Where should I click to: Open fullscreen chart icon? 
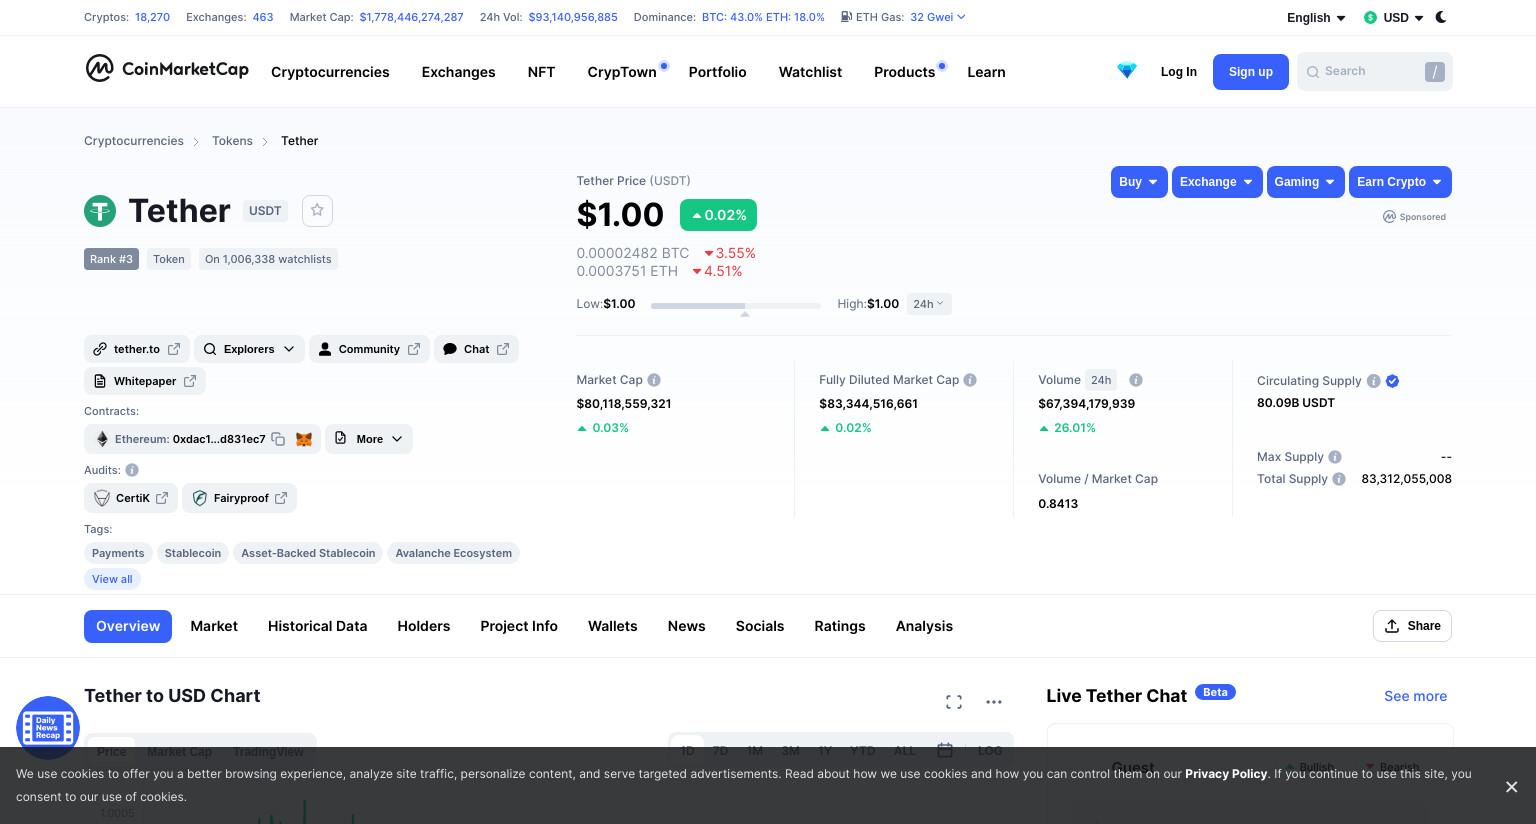(x=954, y=702)
